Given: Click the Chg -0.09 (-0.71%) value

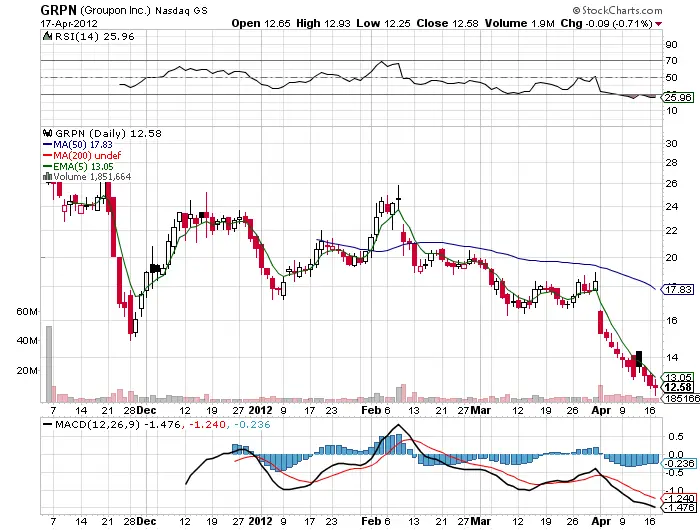Looking at the screenshot, I should click(x=607, y=24).
